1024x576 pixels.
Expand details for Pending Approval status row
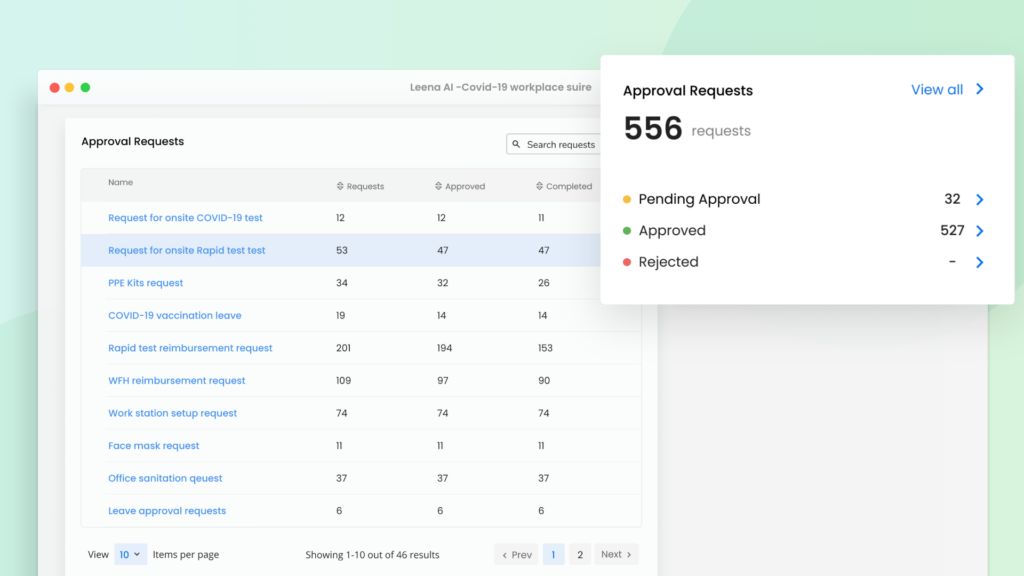[x=979, y=199]
